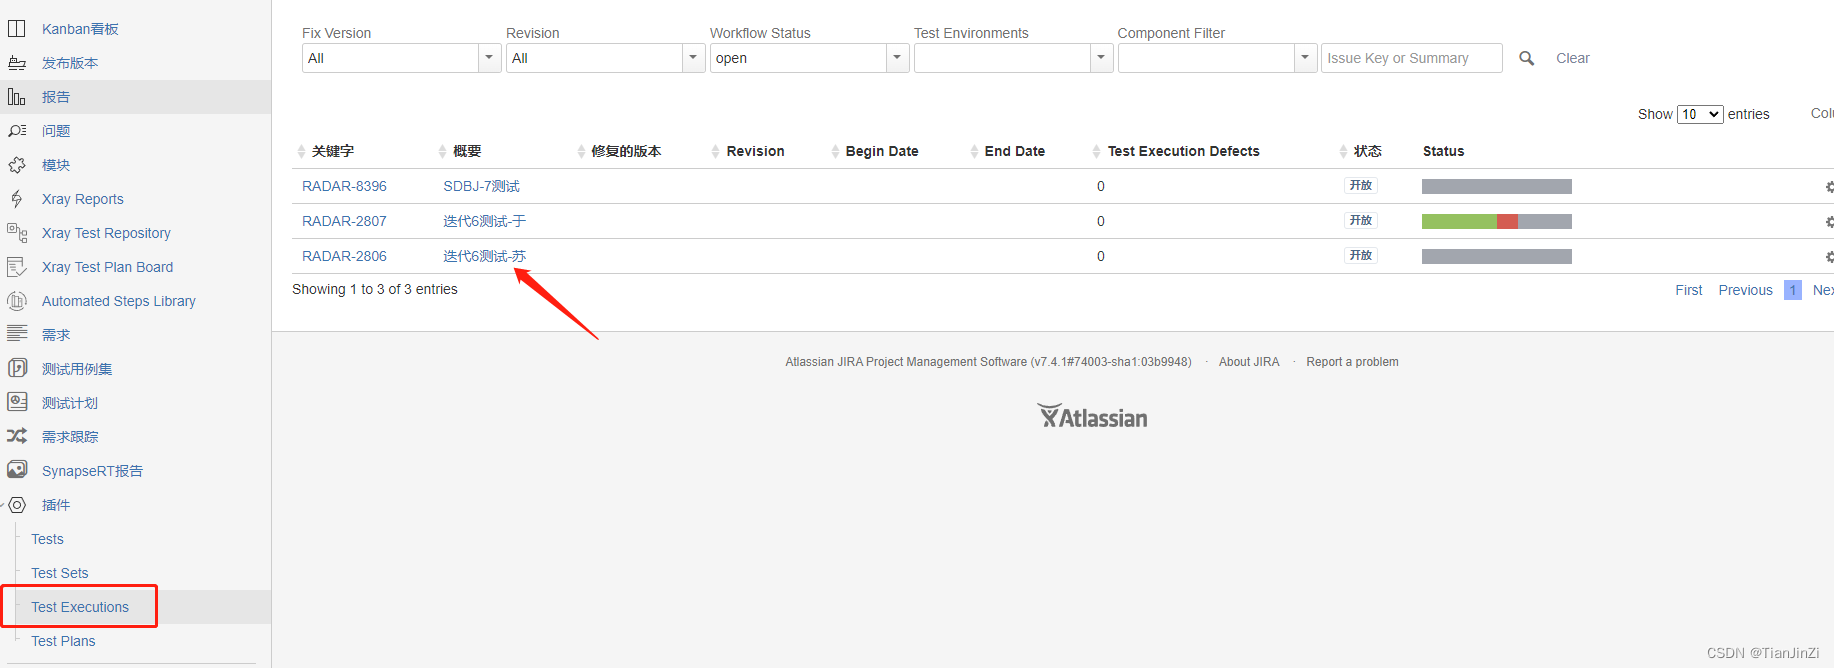Select Tests in the sidebar
Viewport: 1834px width, 668px height.
47,539
